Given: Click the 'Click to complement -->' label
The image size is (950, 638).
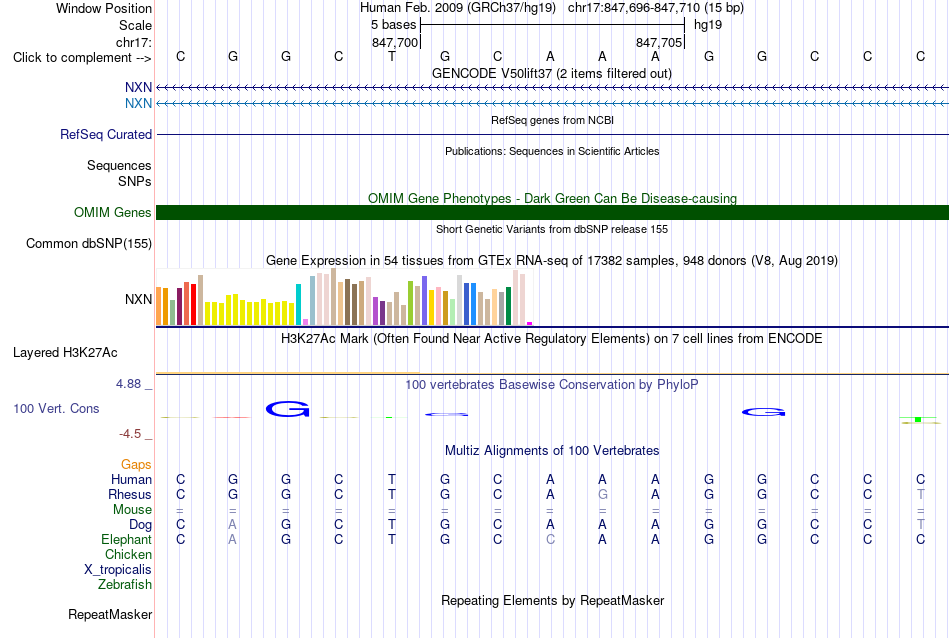Looking at the screenshot, I should click(82, 58).
